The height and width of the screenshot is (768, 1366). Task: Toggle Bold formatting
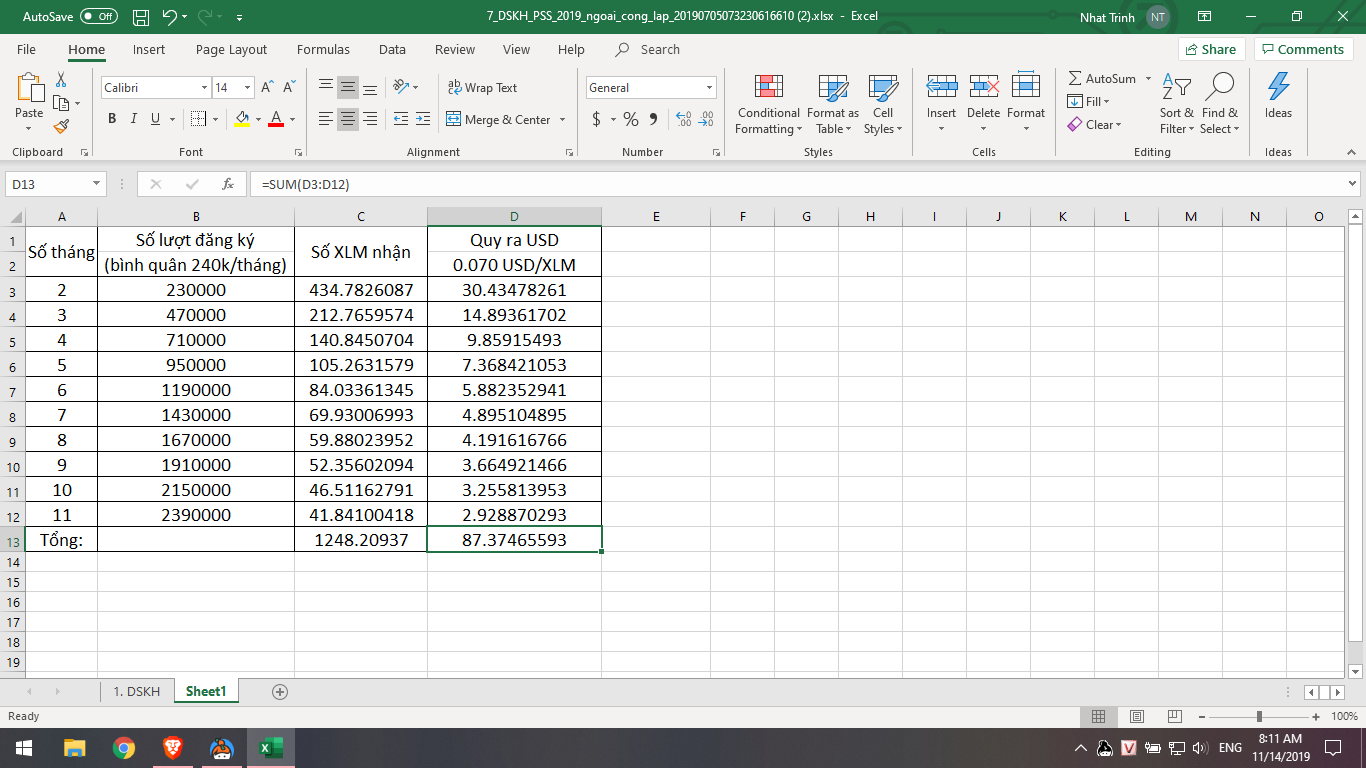click(x=112, y=119)
